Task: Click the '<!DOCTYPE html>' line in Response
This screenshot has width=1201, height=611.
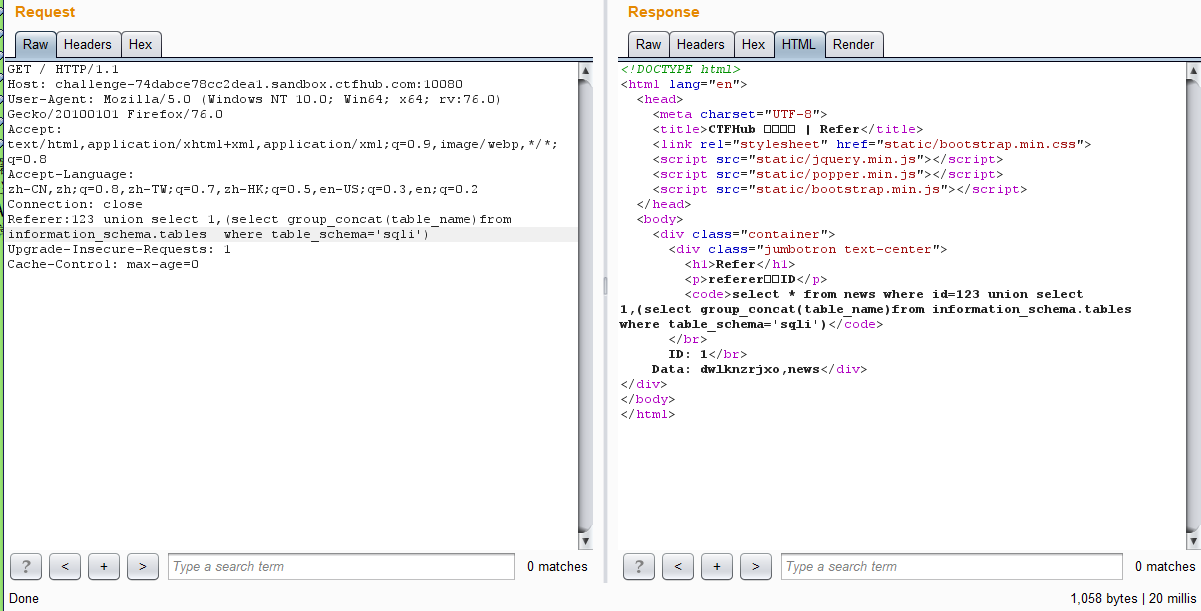Action: (x=680, y=69)
